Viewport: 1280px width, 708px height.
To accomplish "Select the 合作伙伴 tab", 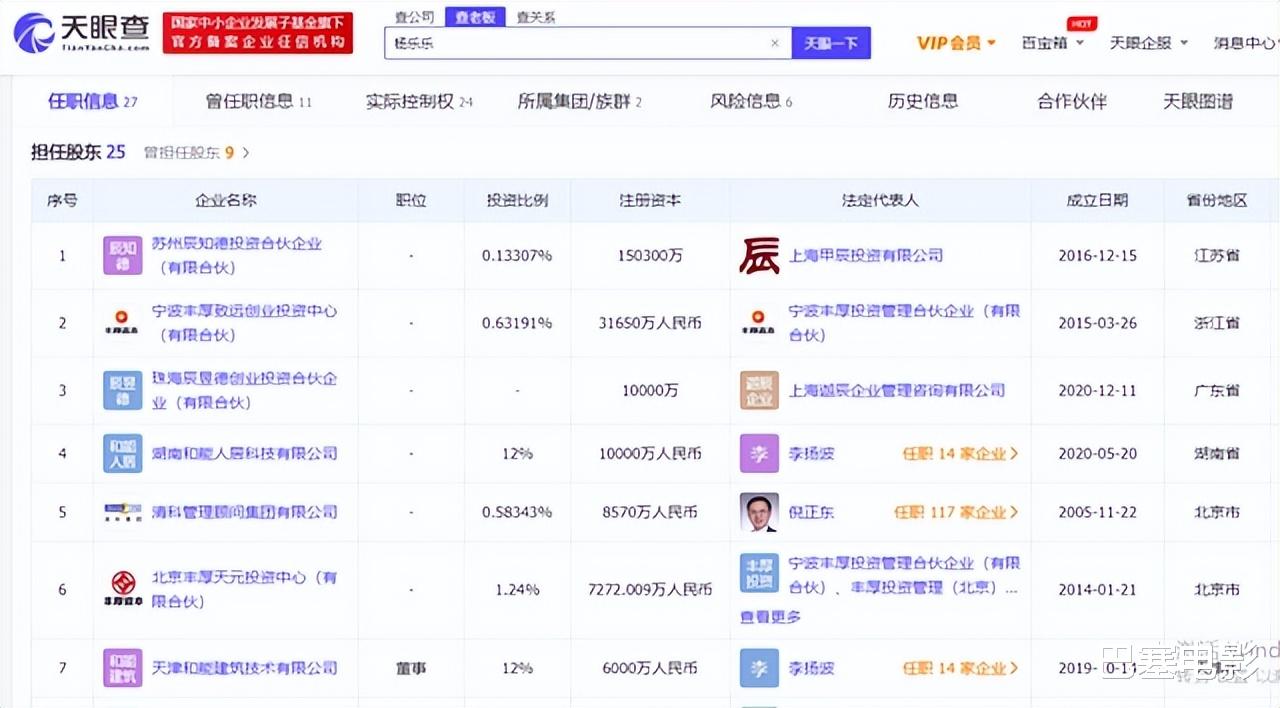I will point(1072,101).
